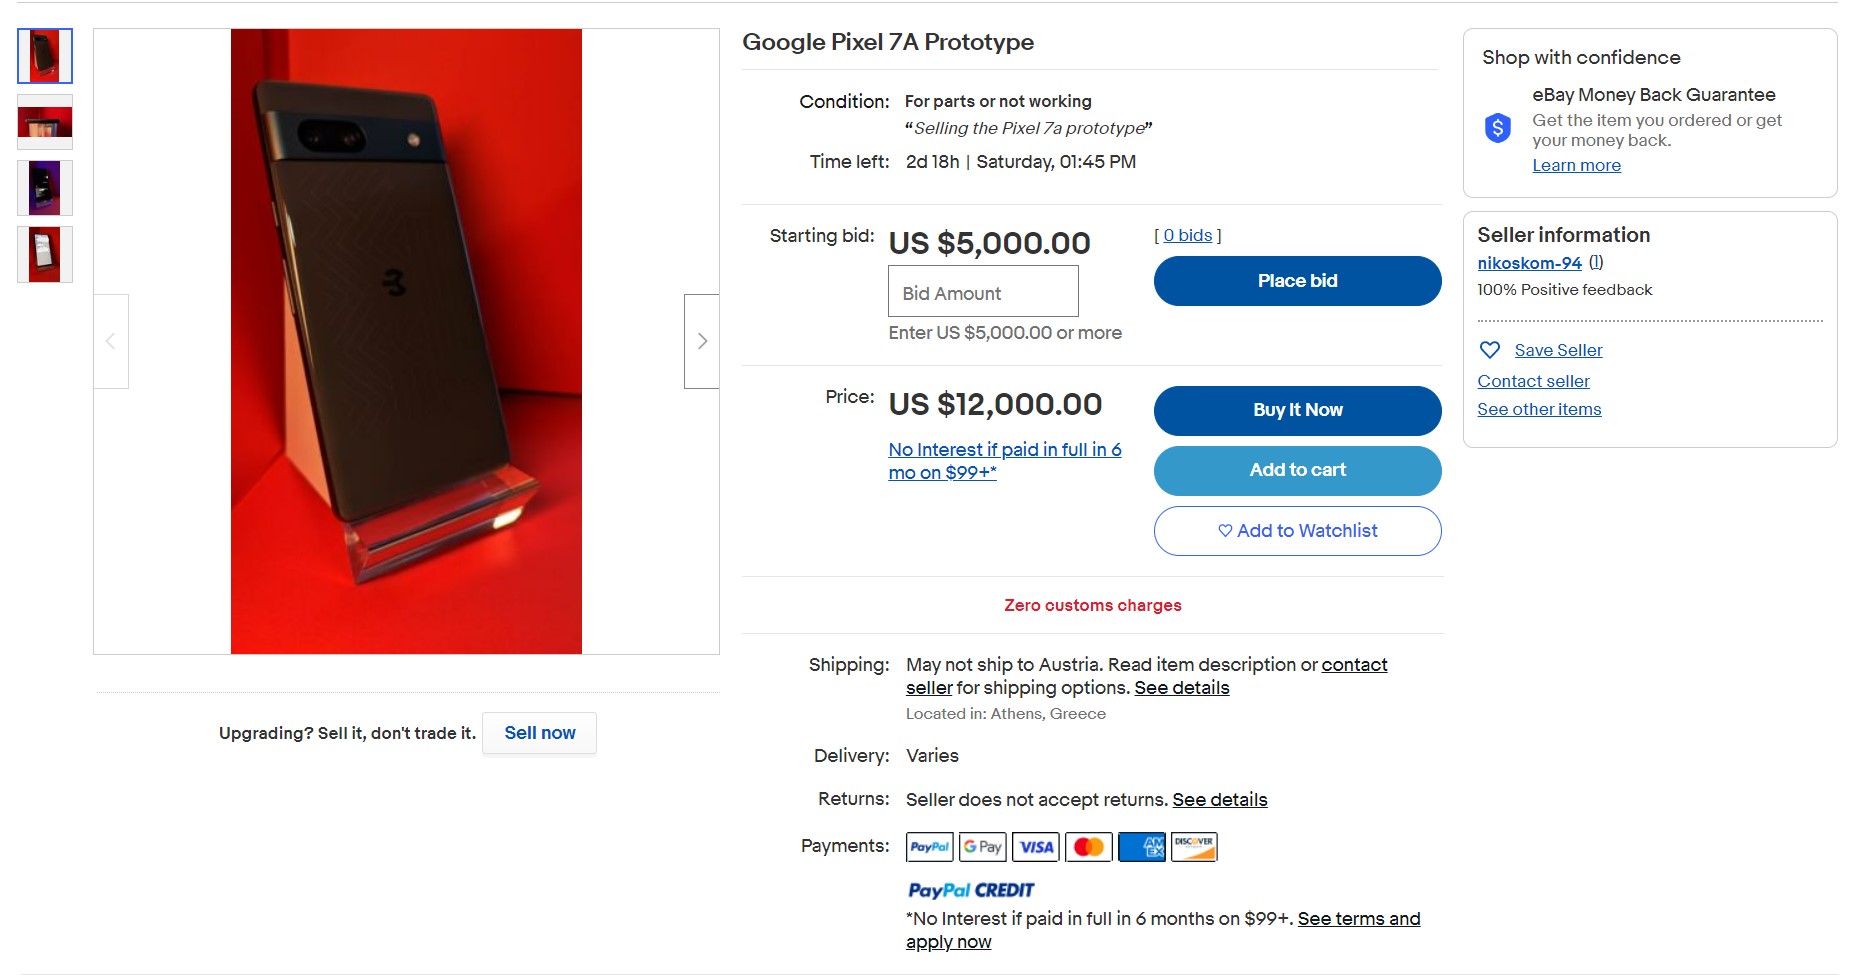The height and width of the screenshot is (975, 1857).
Task: Click Add to Watchlist button
Action: (x=1297, y=531)
